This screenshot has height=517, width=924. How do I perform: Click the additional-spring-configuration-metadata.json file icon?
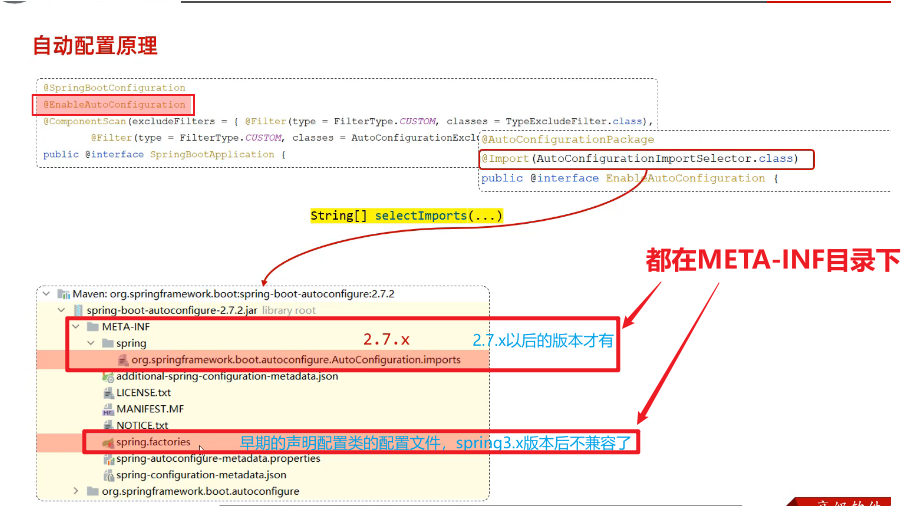pyautogui.click(x=108, y=376)
